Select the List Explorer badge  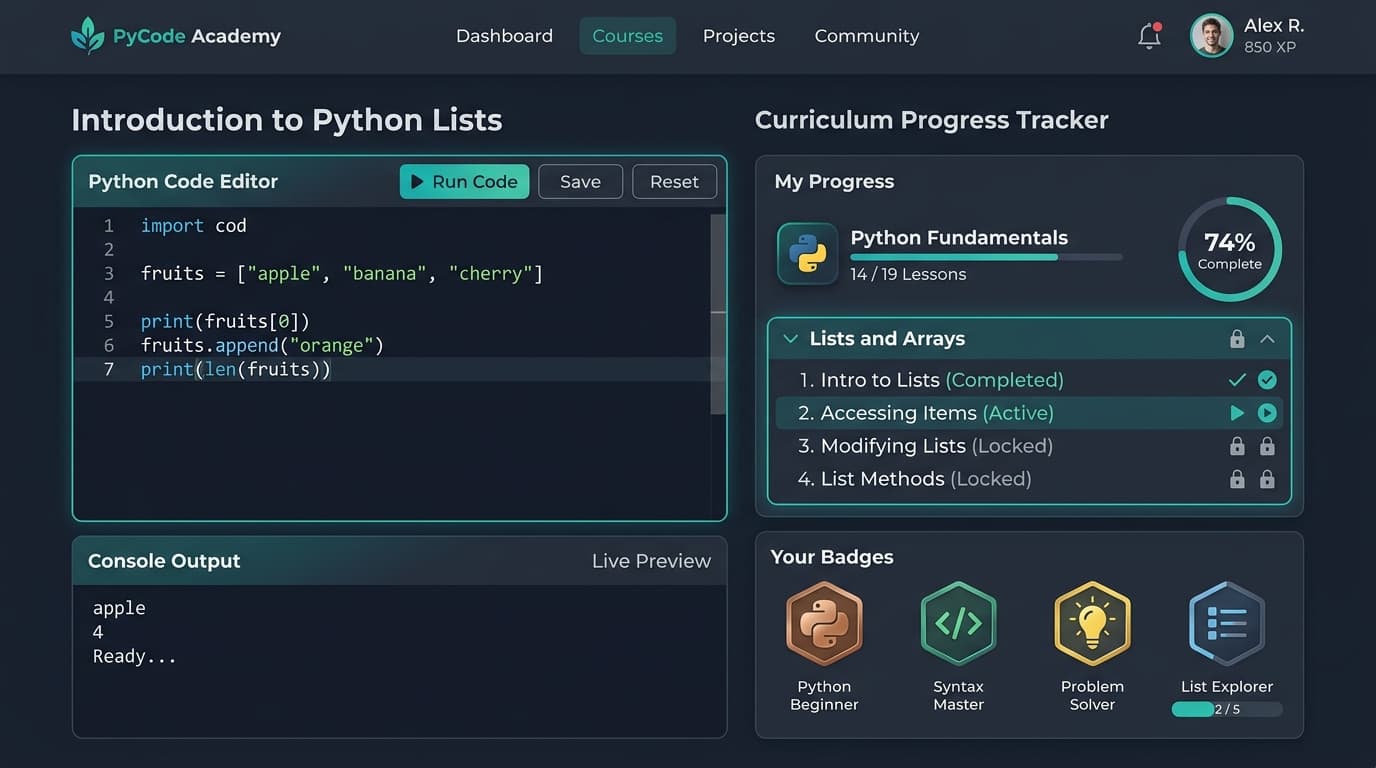(x=1227, y=623)
